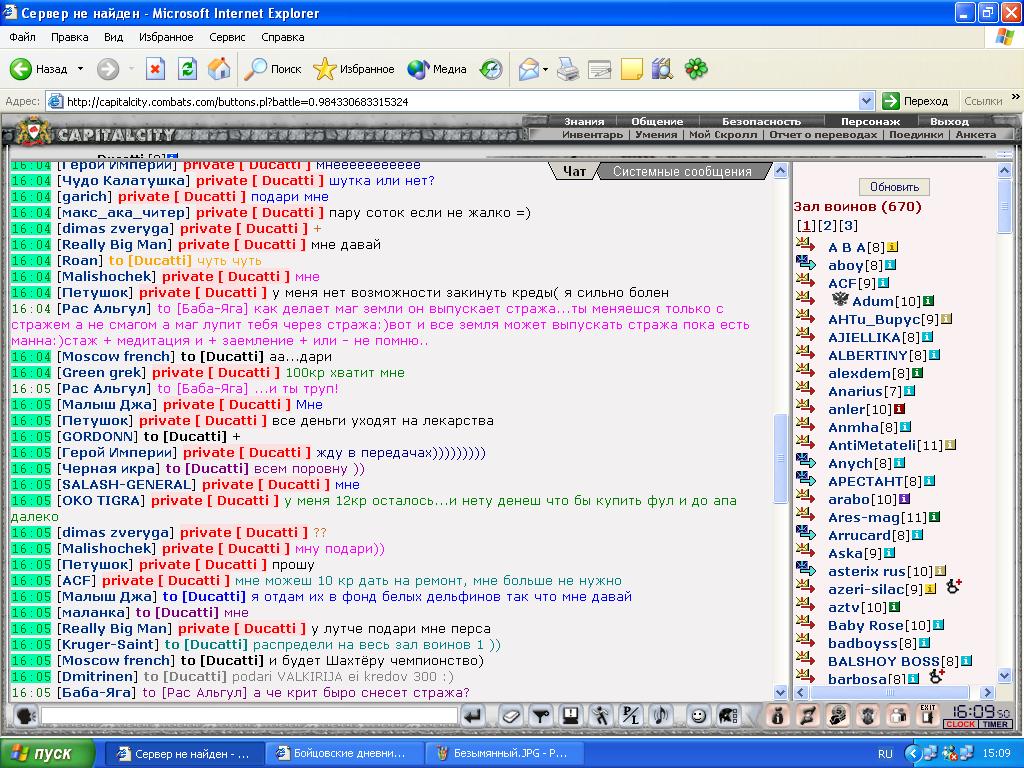Open the Справка menu
The height and width of the screenshot is (768, 1024).
pos(283,37)
